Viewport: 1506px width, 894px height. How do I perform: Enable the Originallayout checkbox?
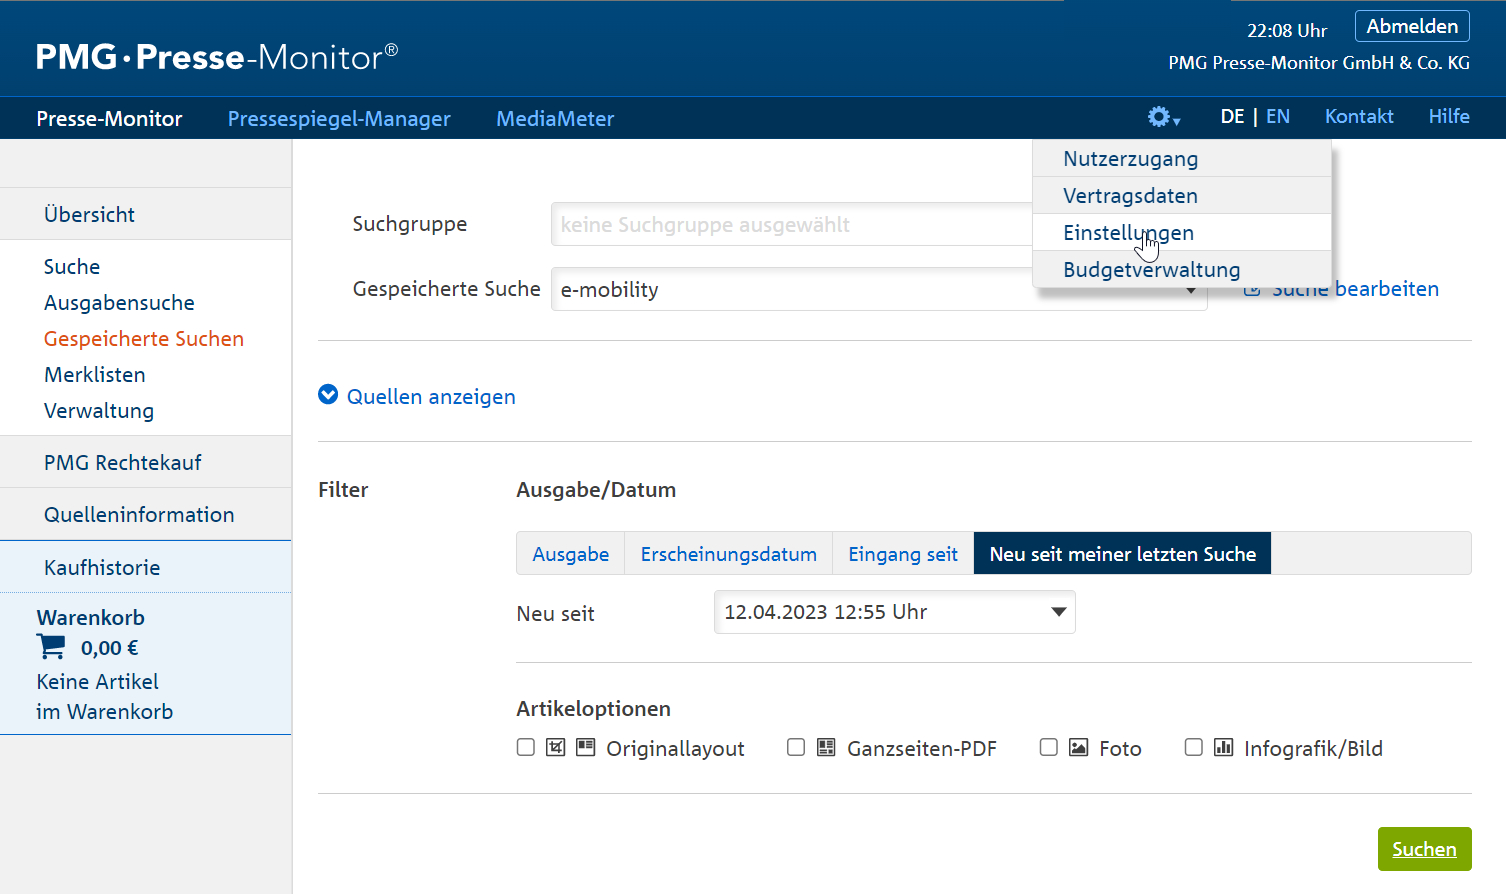tap(526, 747)
